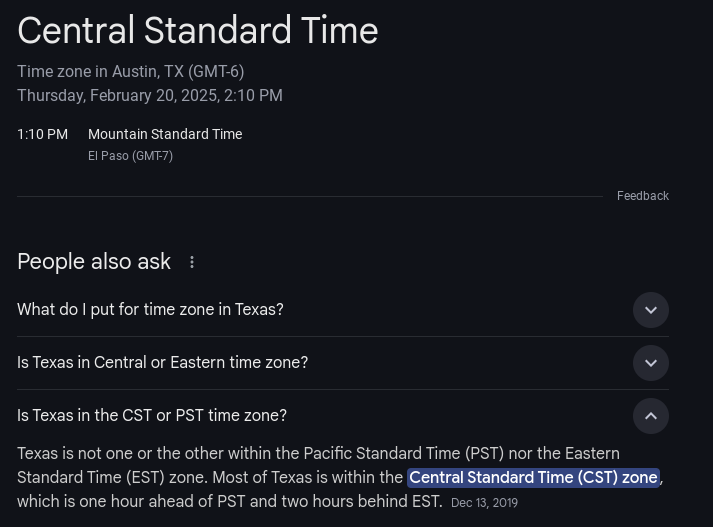Collapse the "CST or PST time zone" chevron
The image size is (713, 527).
651,416
